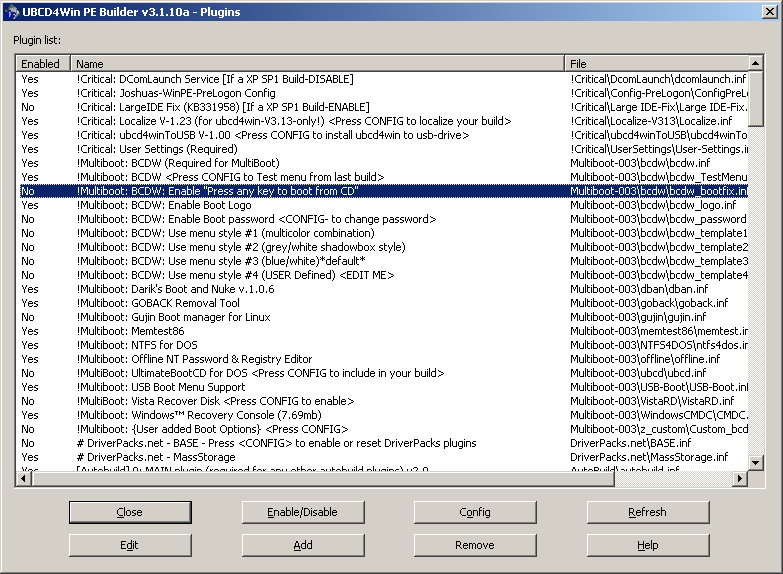The image size is (783, 574).
Task: Sort by the File column header
Action: click(x=657, y=64)
